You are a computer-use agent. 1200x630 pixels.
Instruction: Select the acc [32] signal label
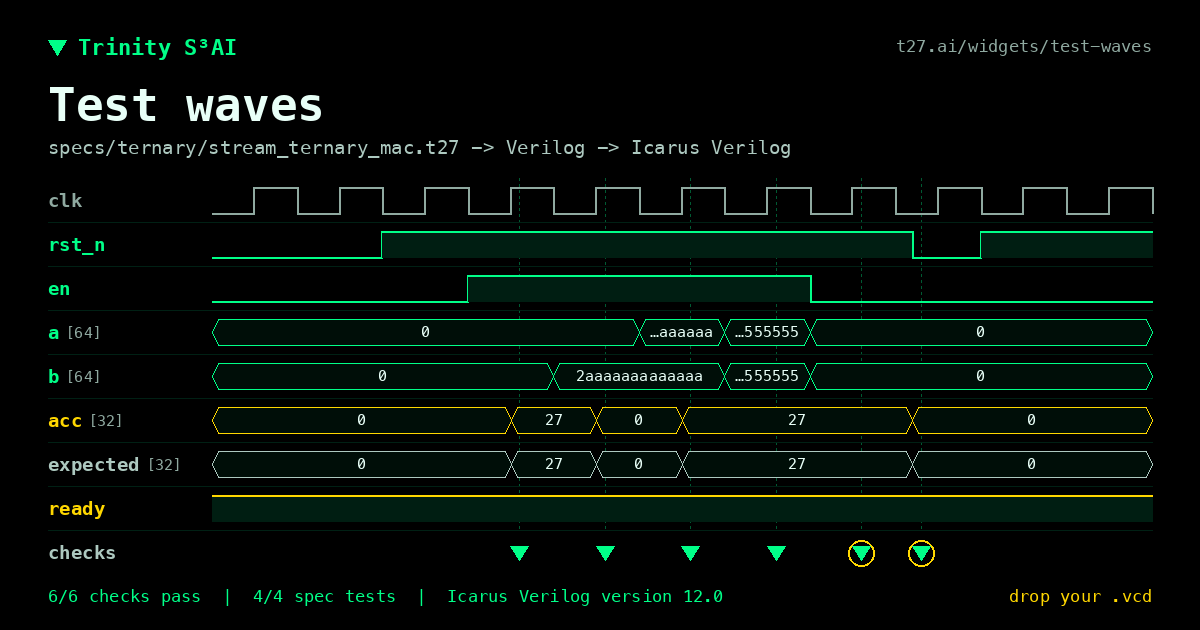coord(85,421)
